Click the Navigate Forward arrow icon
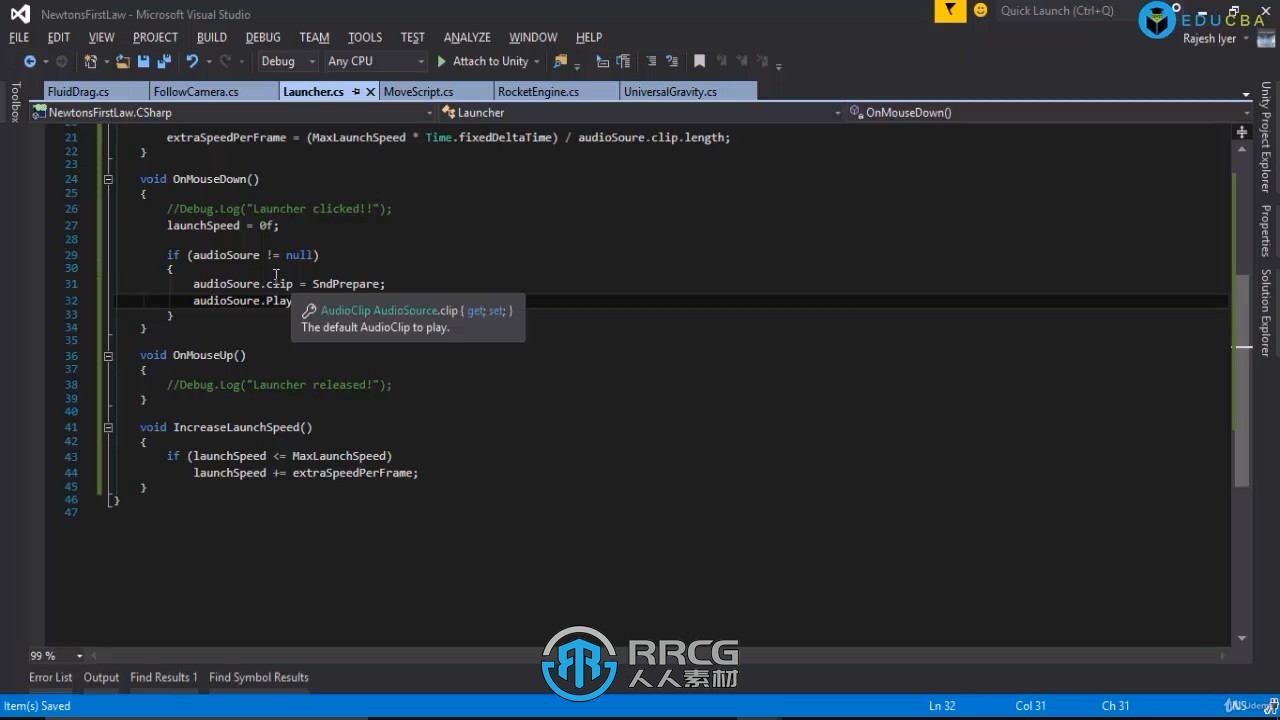The width and height of the screenshot is (1280, 720). coord(61,61)
